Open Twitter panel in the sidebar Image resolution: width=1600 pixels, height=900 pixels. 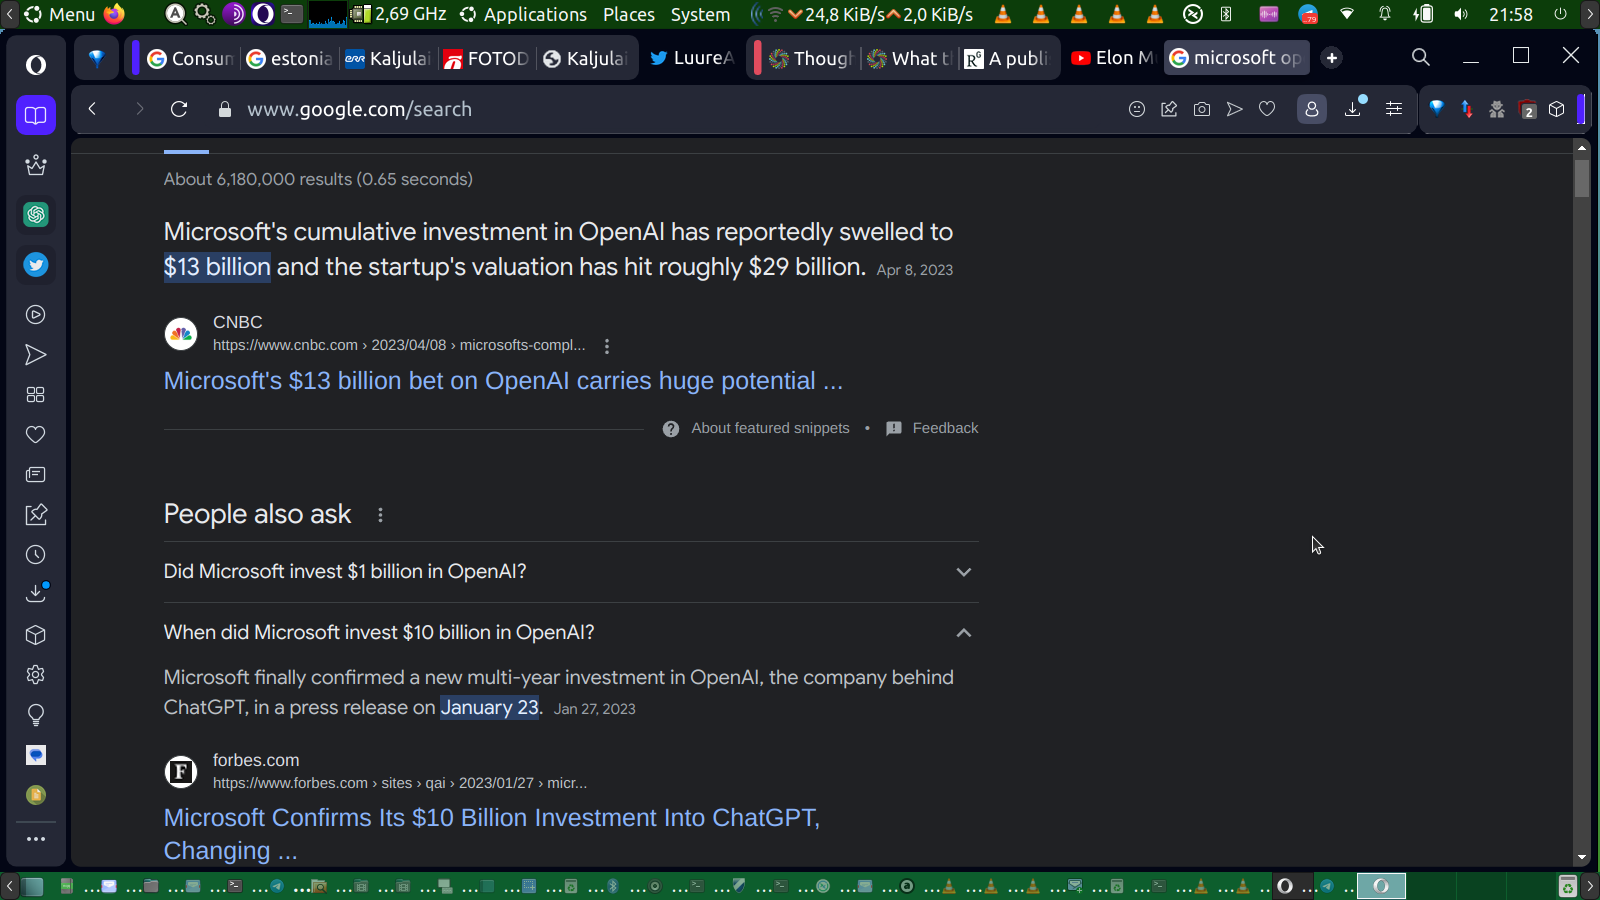coord(36,264)
